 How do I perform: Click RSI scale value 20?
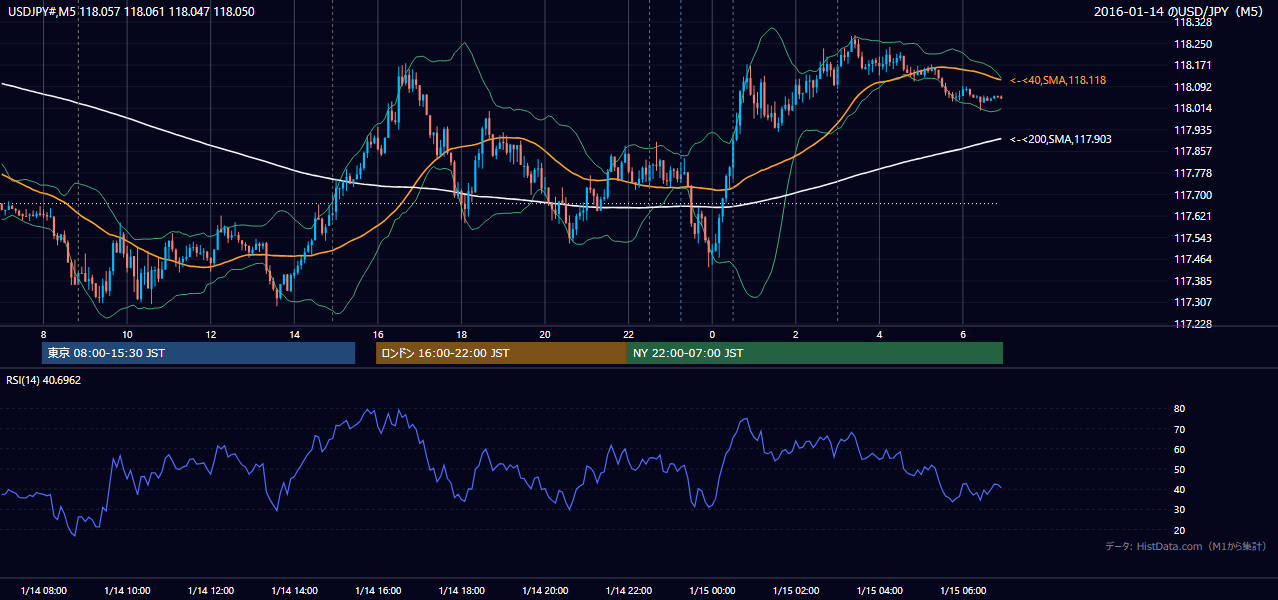(x=1179, y=530)
